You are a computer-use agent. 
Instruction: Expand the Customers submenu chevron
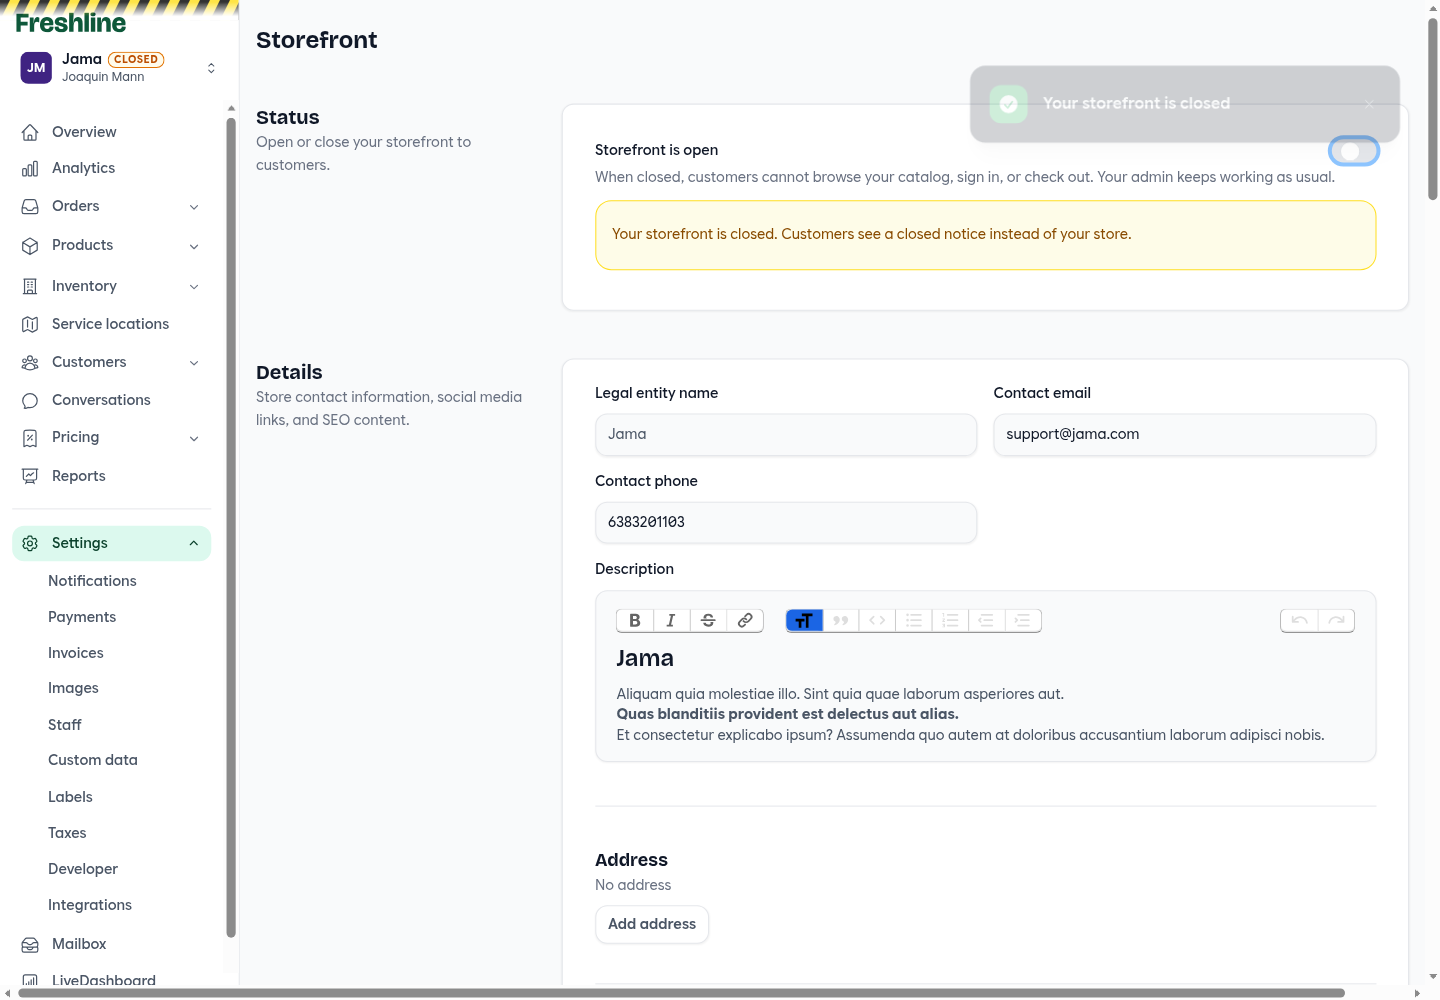pos(194,363)
